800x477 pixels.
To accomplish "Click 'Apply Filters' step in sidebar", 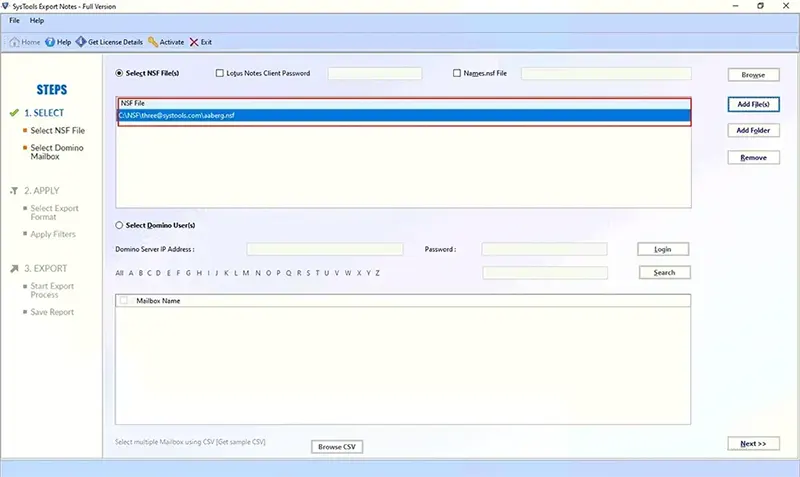I will [x=53, y=234].
